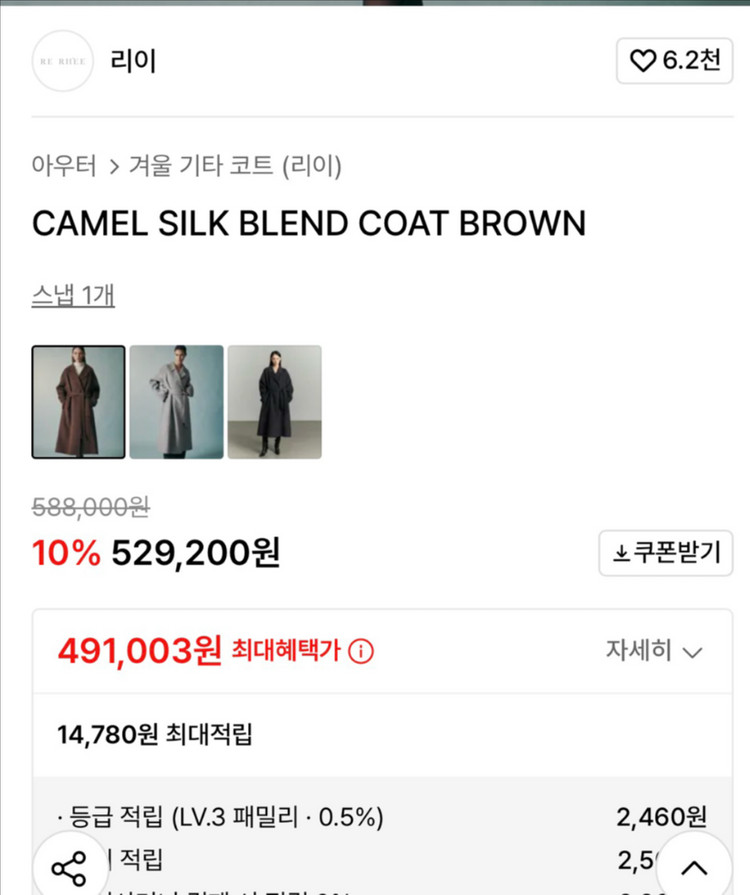Expand the 자세히 chevron

coord(692,653)
